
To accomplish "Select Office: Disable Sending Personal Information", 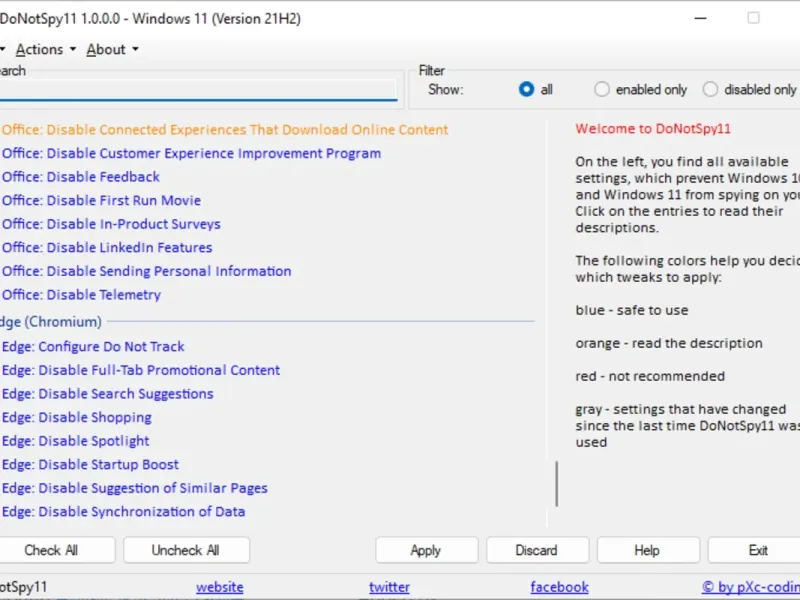I will [x=146, y=271].
